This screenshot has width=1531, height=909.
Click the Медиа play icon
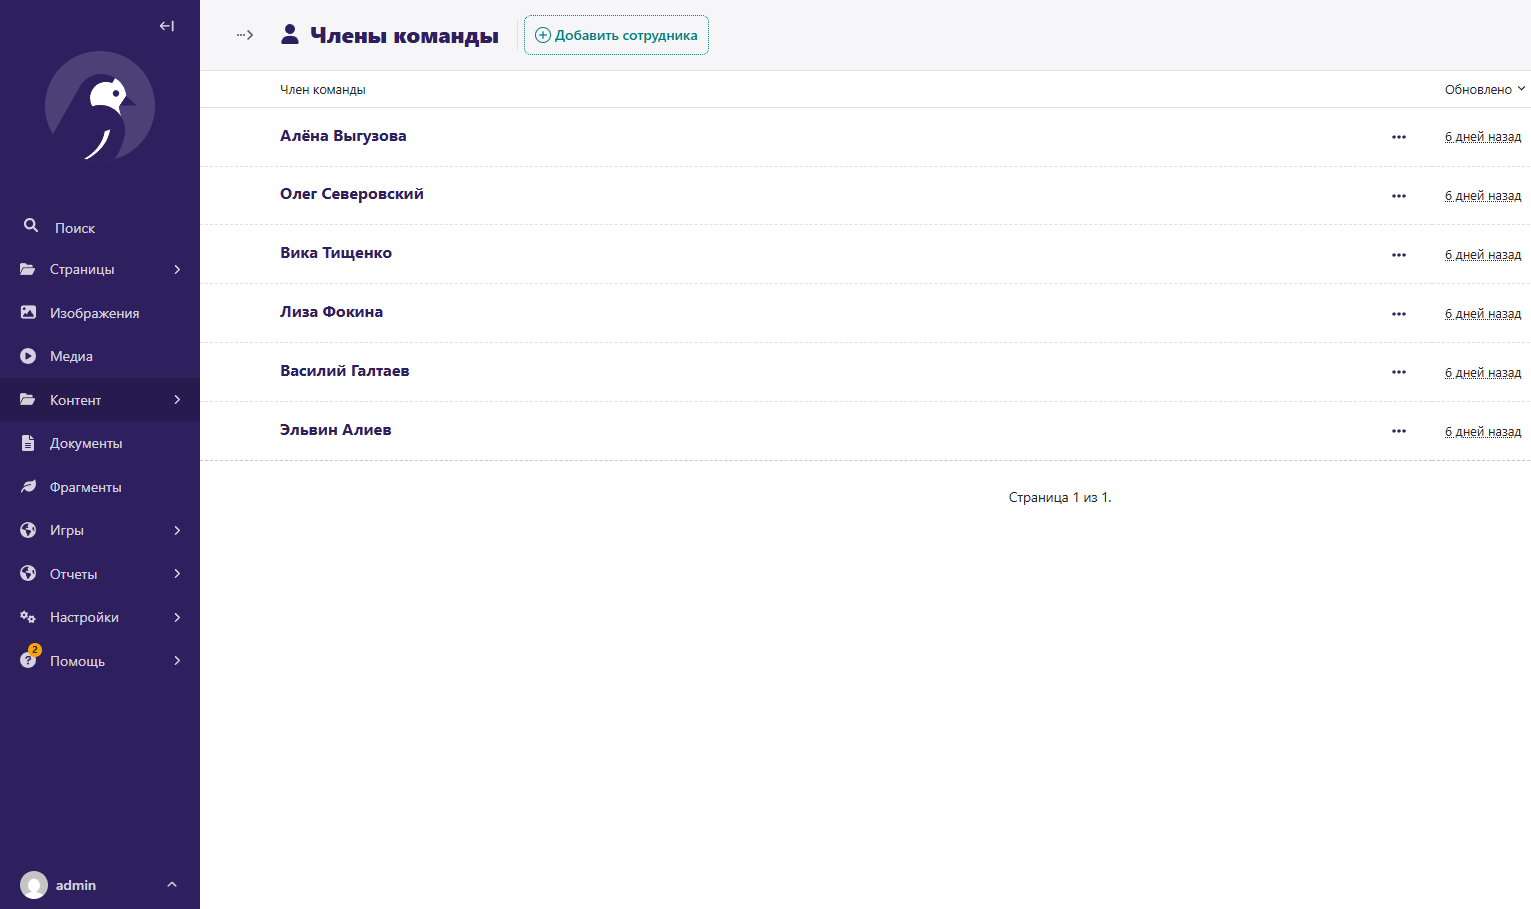(28, 356)
